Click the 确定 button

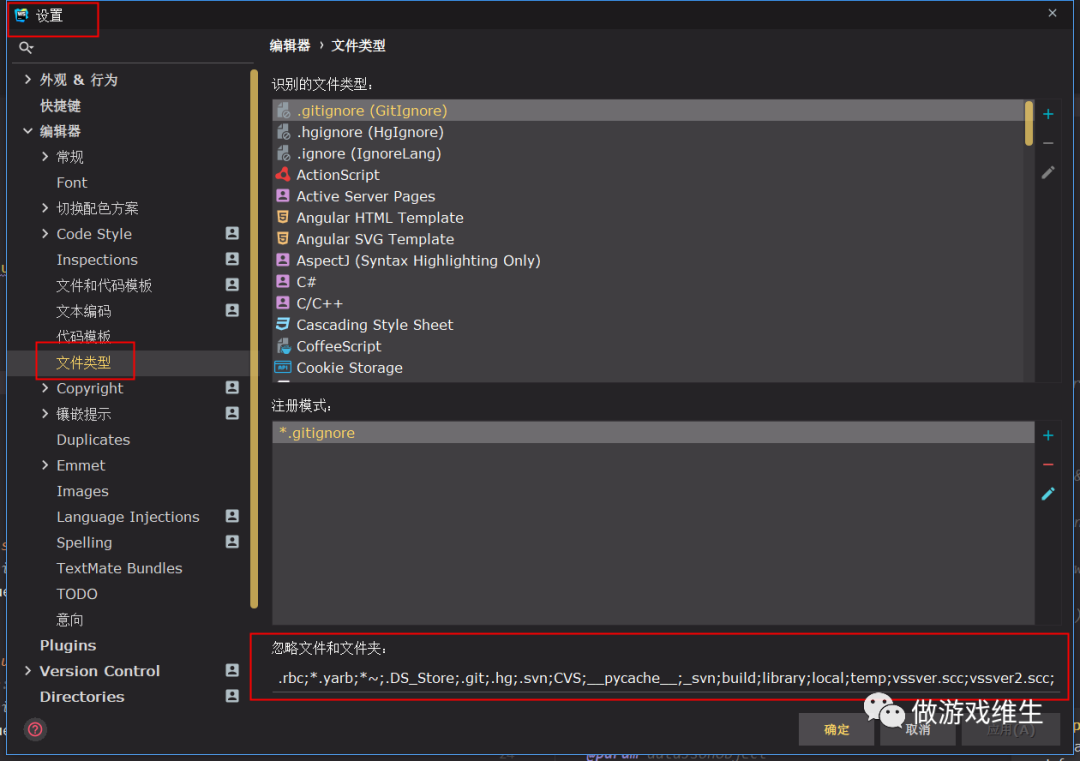(836, 729)
